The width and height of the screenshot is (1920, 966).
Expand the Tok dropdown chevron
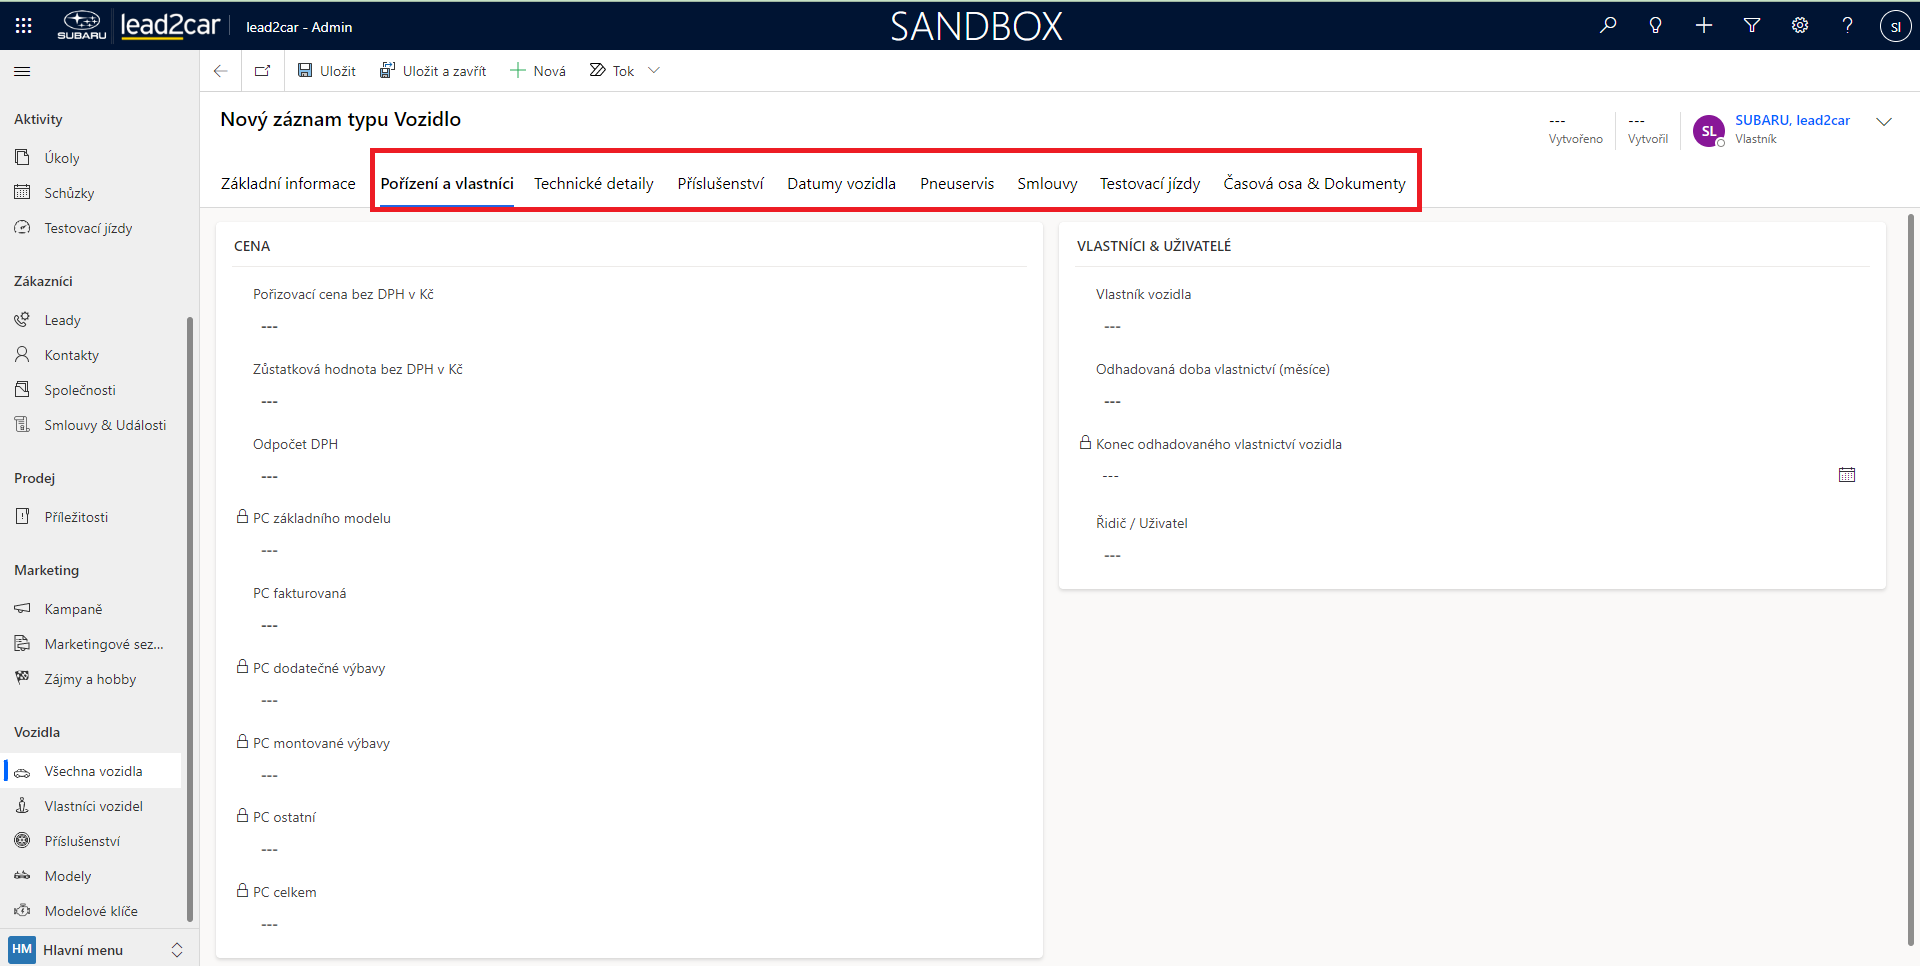point(654,71)
